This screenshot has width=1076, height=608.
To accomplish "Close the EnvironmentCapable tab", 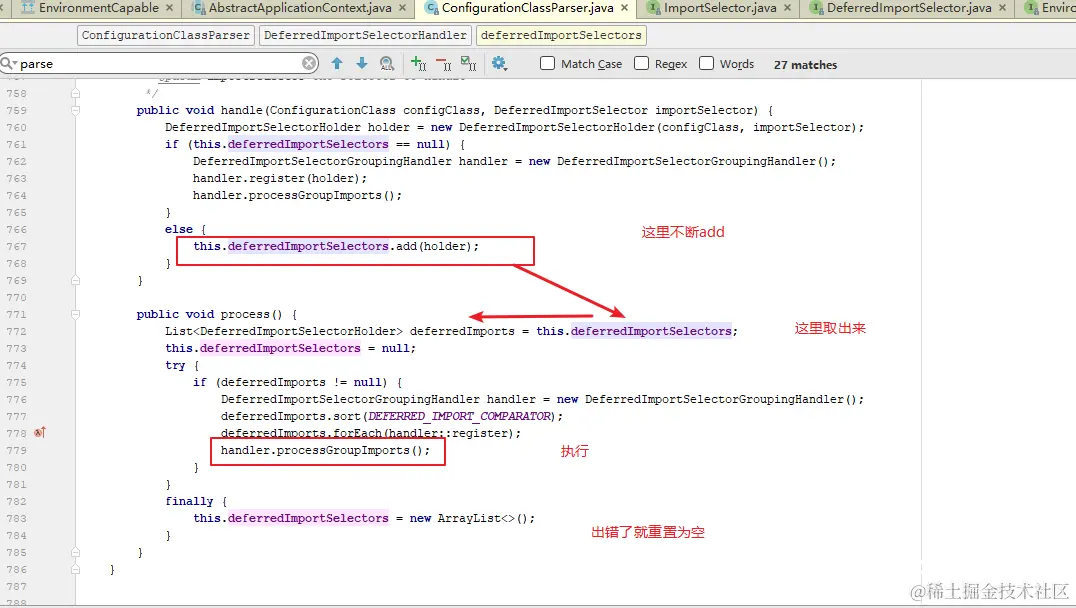I will click(x=169, y=8).
